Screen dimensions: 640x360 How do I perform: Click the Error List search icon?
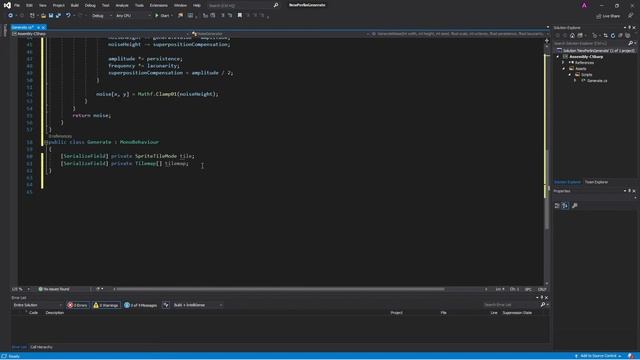543,305
